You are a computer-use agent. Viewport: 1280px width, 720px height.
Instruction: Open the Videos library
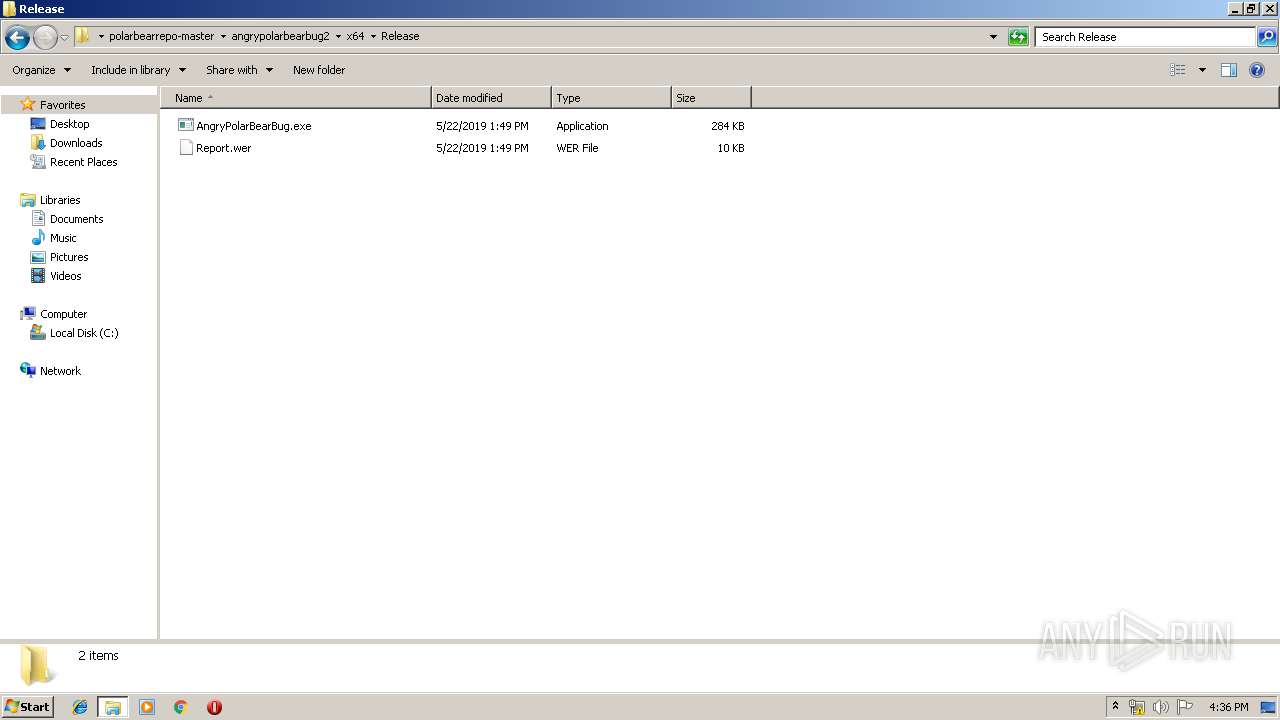pyautogui.click(x=65, y=276)
